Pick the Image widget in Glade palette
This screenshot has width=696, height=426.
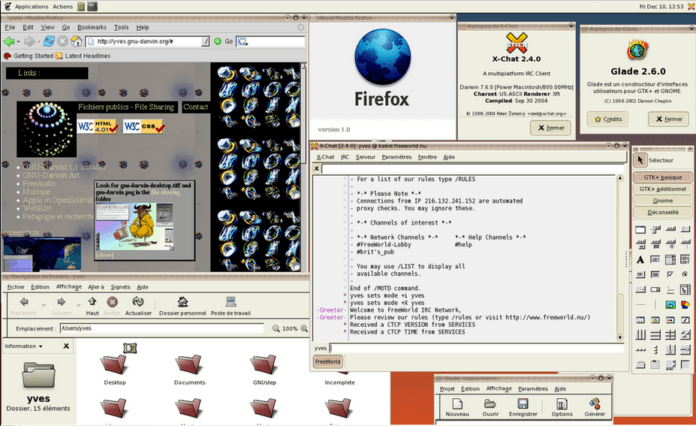(670, 305)
